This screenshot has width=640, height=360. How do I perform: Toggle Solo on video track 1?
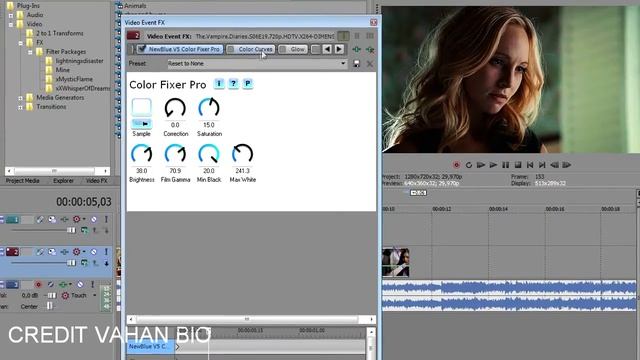106,220
